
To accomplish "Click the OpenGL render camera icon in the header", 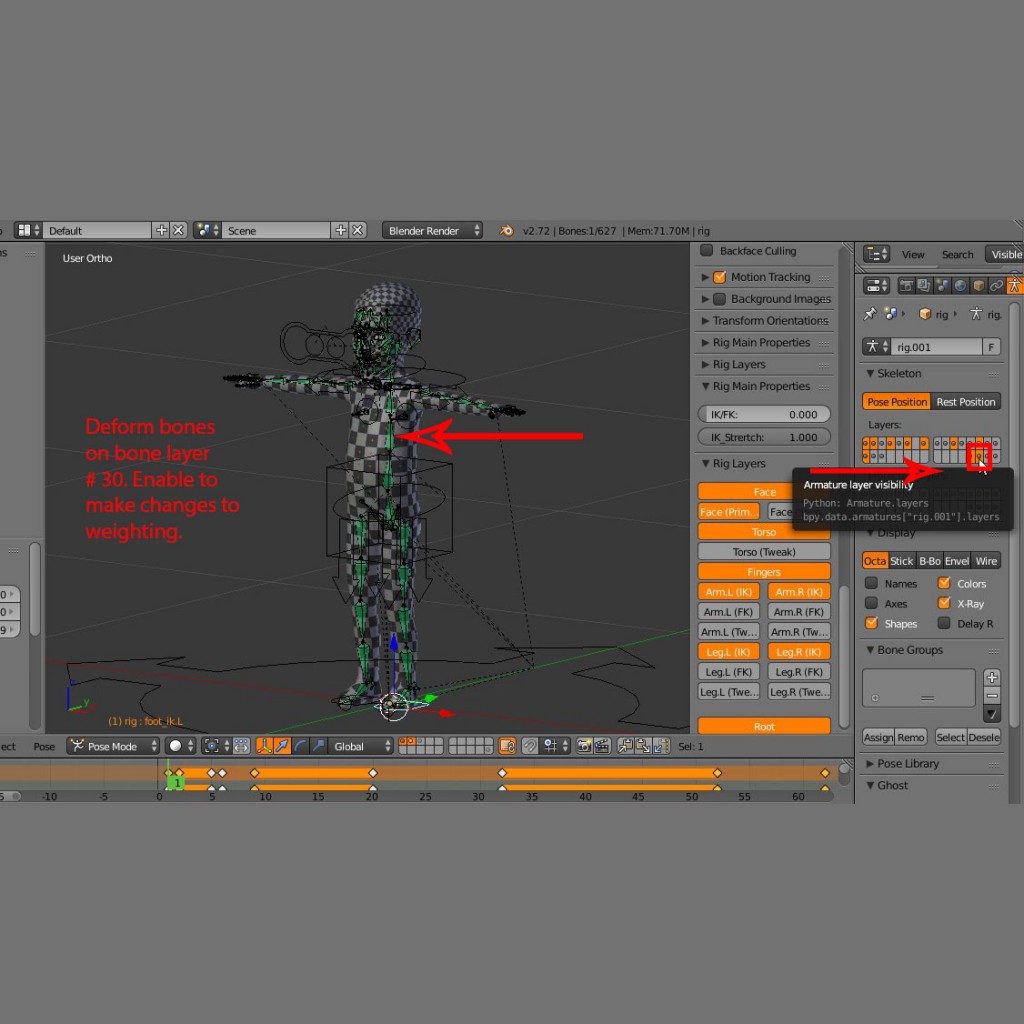I will click(x=586, y=746).
